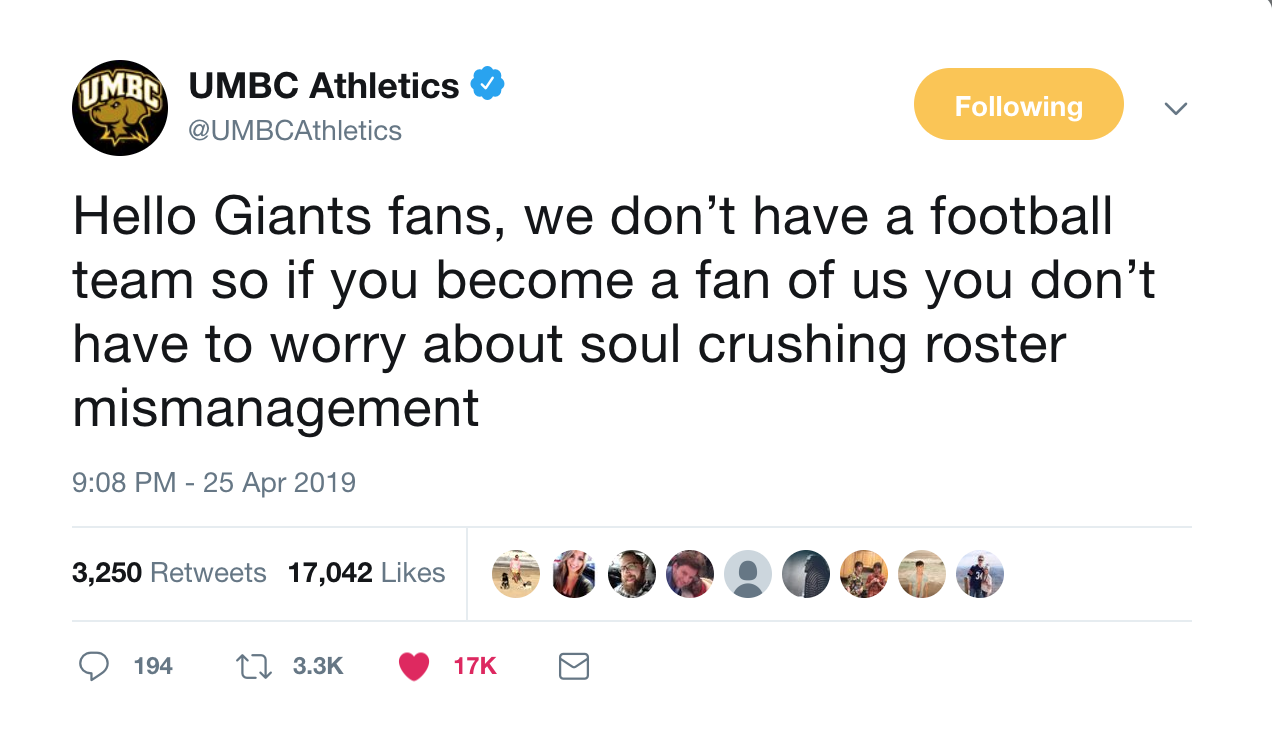This screenshot has height=744, width=1272.
Task: View the 17,042 Likes list
Action: (x=366, y=573)
